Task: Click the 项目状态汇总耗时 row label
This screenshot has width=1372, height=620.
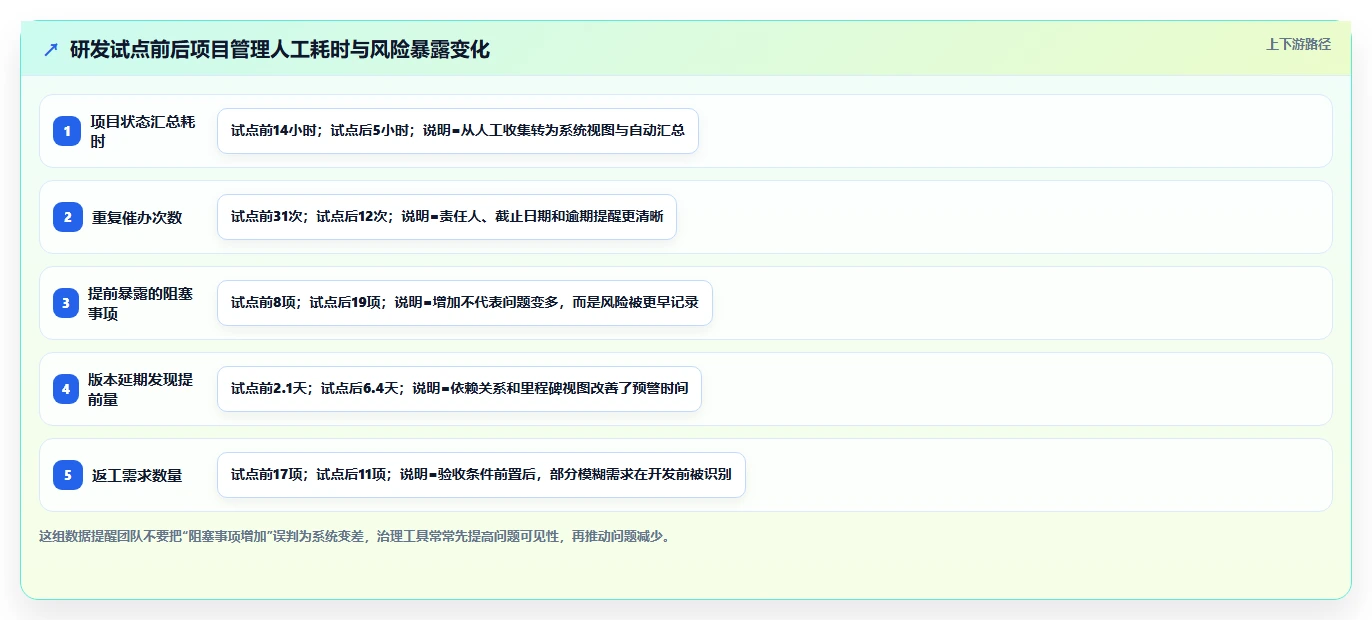Action: tap(142, 131)
